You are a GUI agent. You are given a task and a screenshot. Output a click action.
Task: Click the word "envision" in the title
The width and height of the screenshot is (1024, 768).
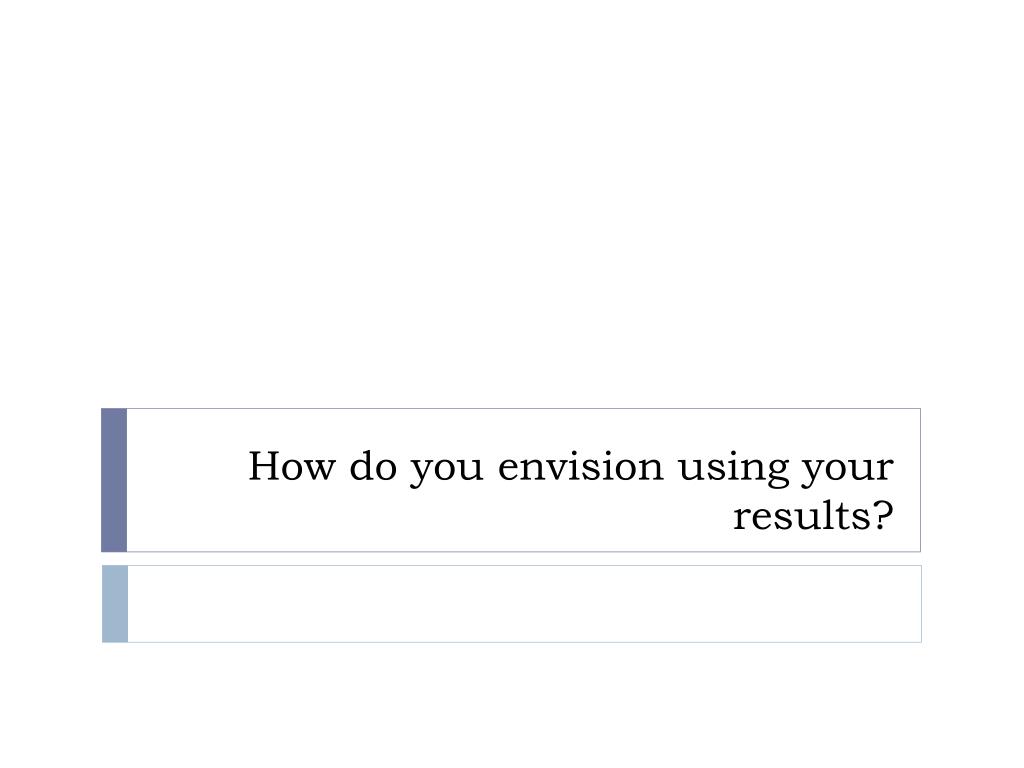point(580,466)
